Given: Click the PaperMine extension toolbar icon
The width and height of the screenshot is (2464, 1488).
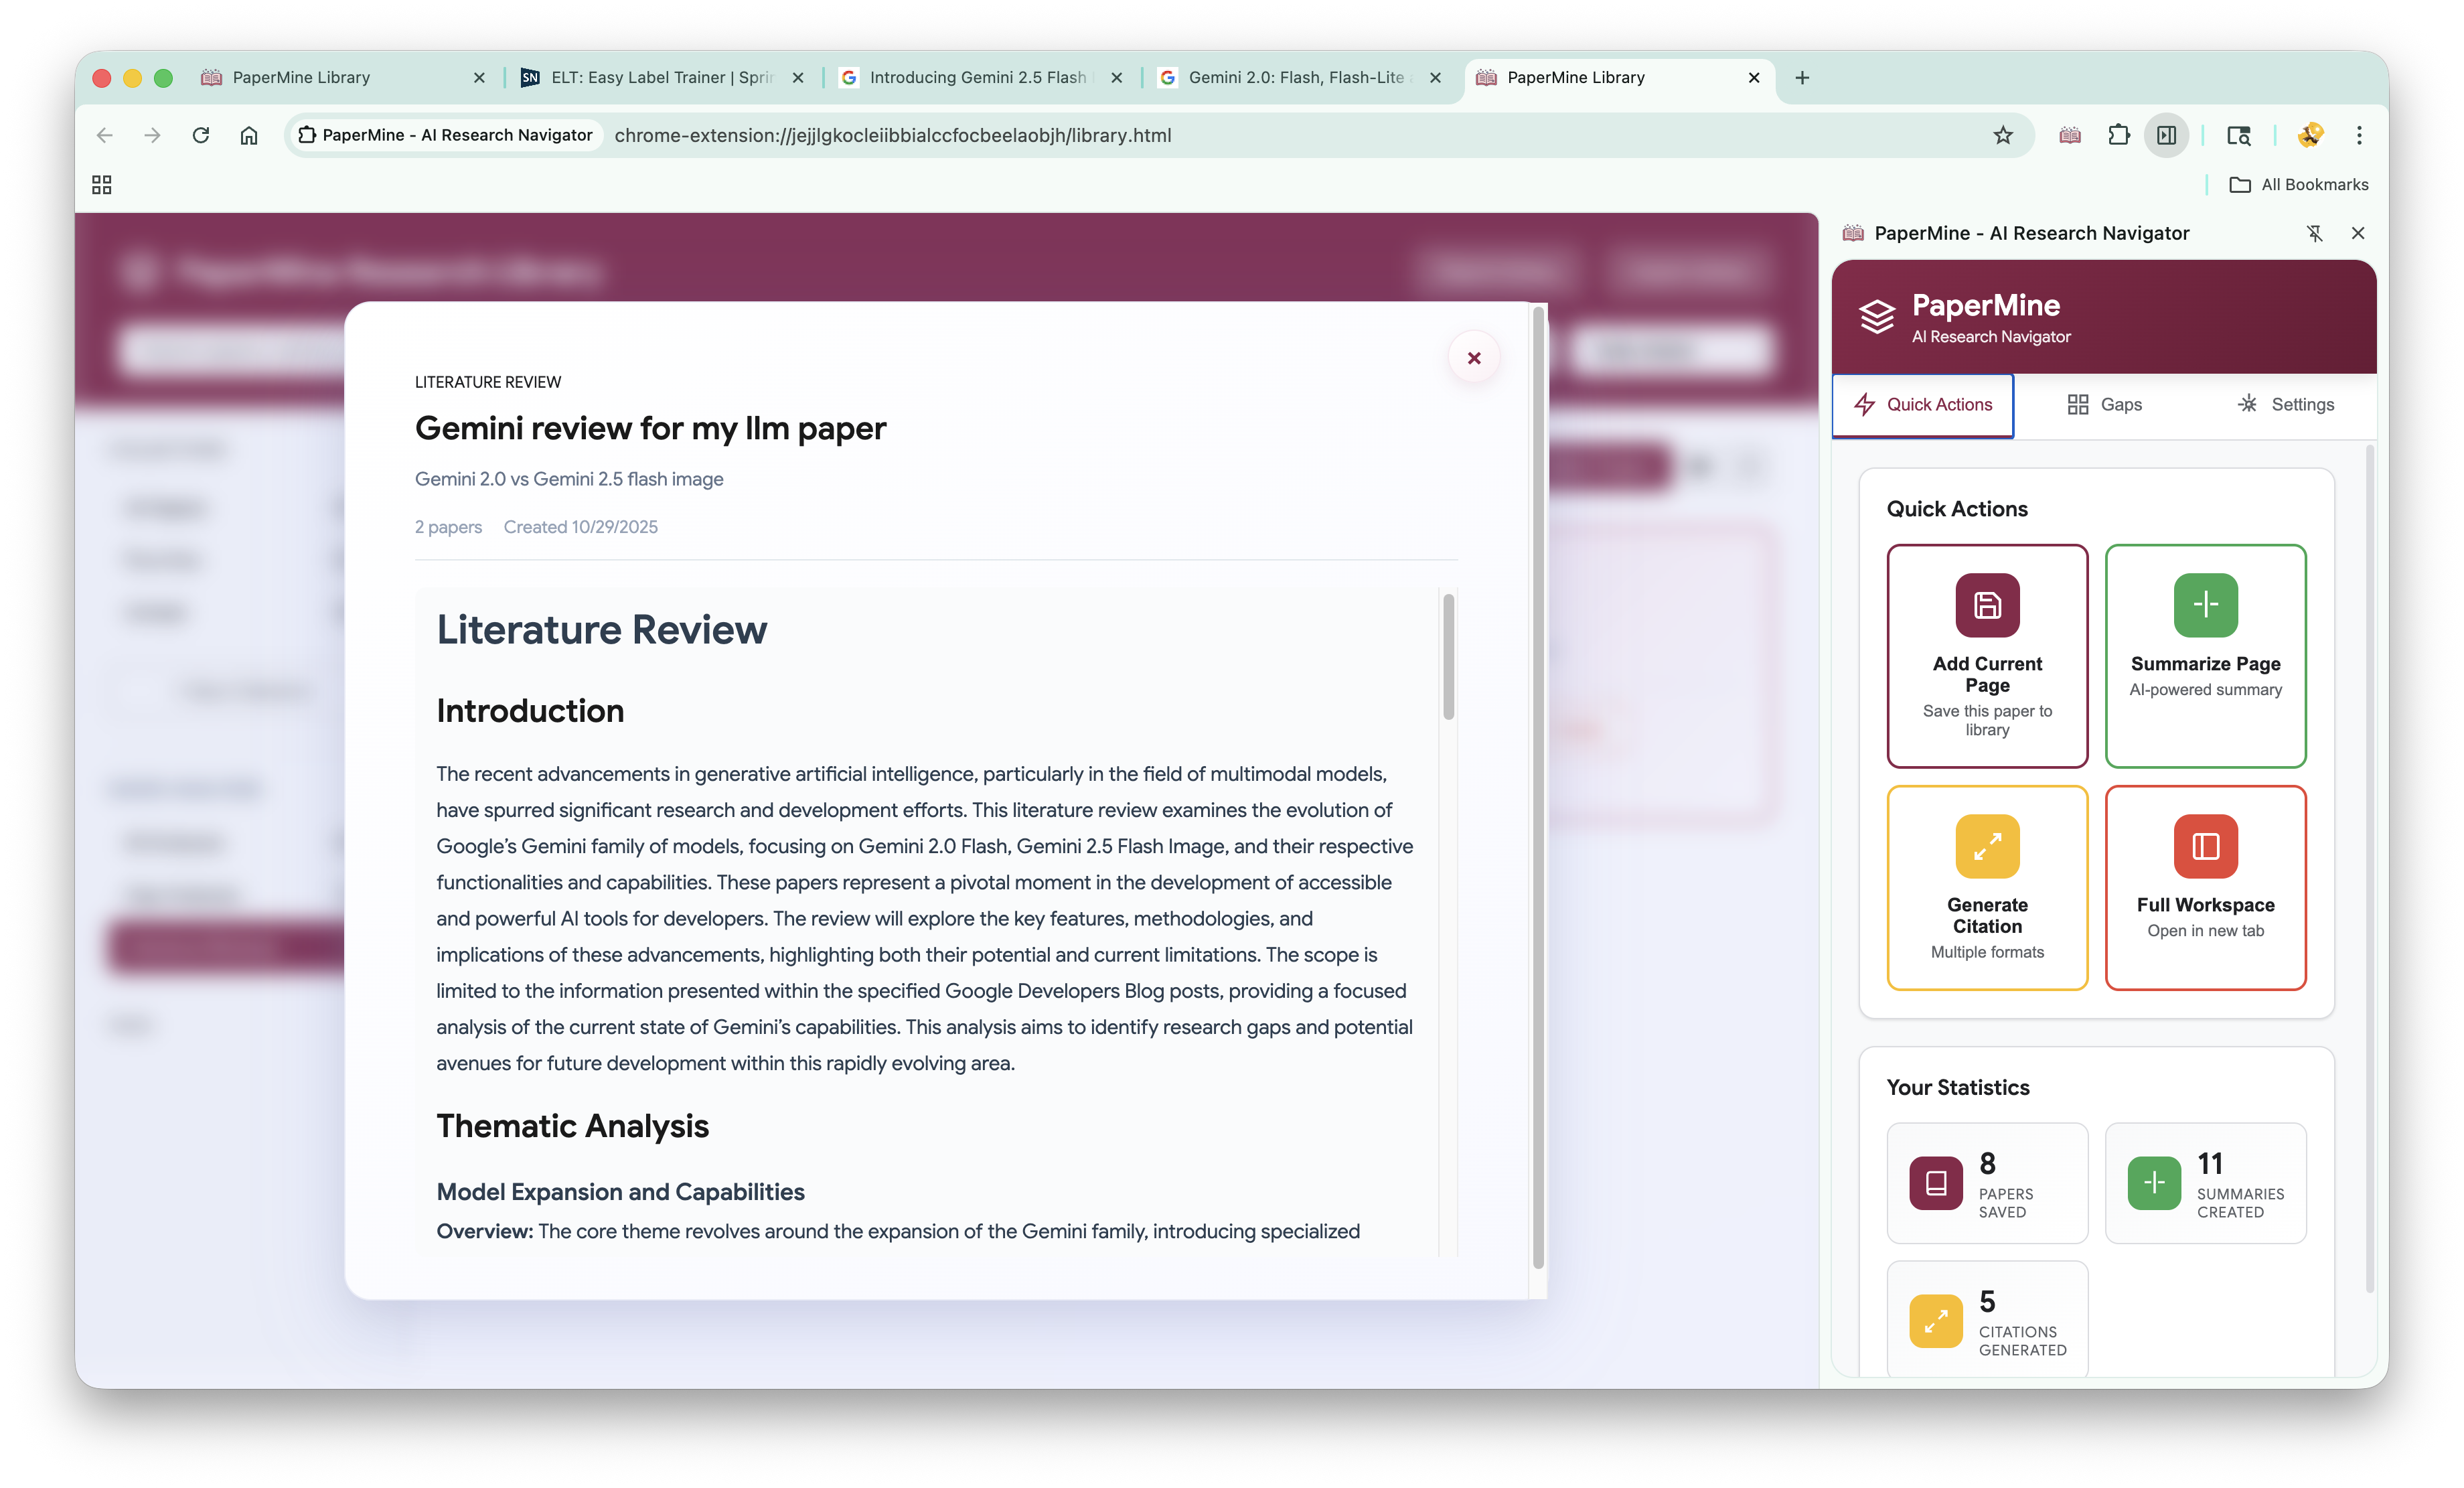Looking at the screenshot, I should (x=2069, y=135).
